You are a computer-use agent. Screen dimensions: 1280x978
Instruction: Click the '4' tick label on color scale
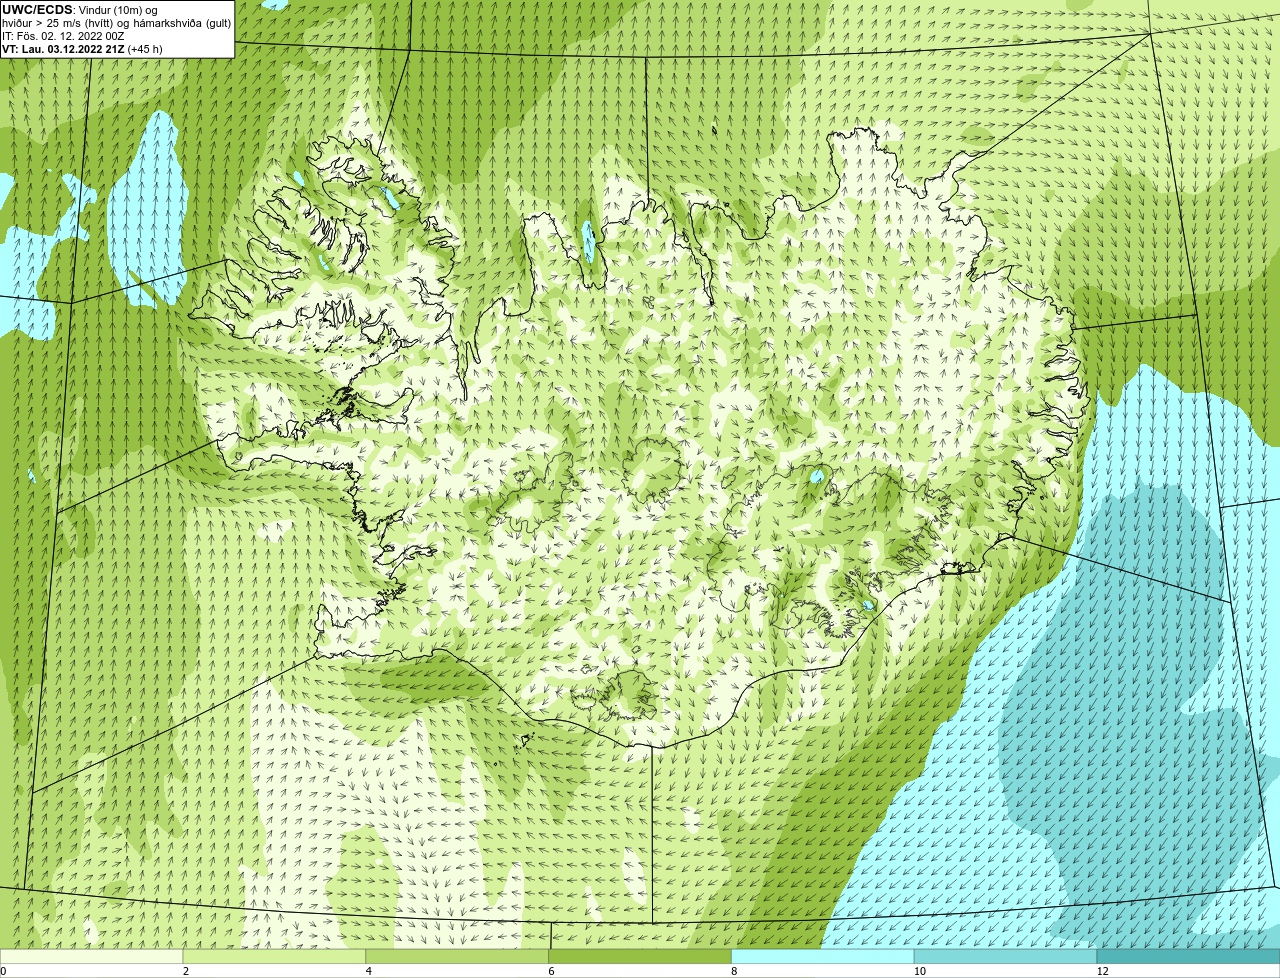pos(369,971)
